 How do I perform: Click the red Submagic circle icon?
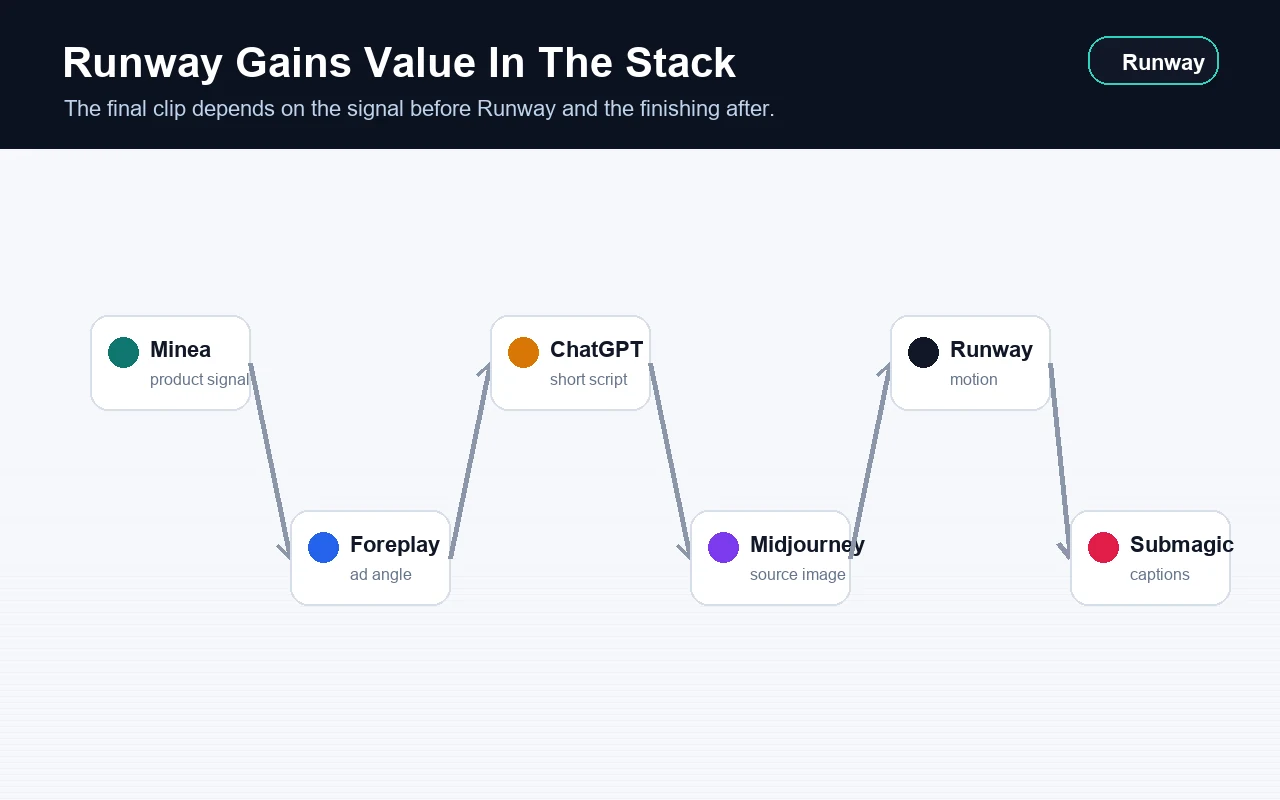point(1103,547)
